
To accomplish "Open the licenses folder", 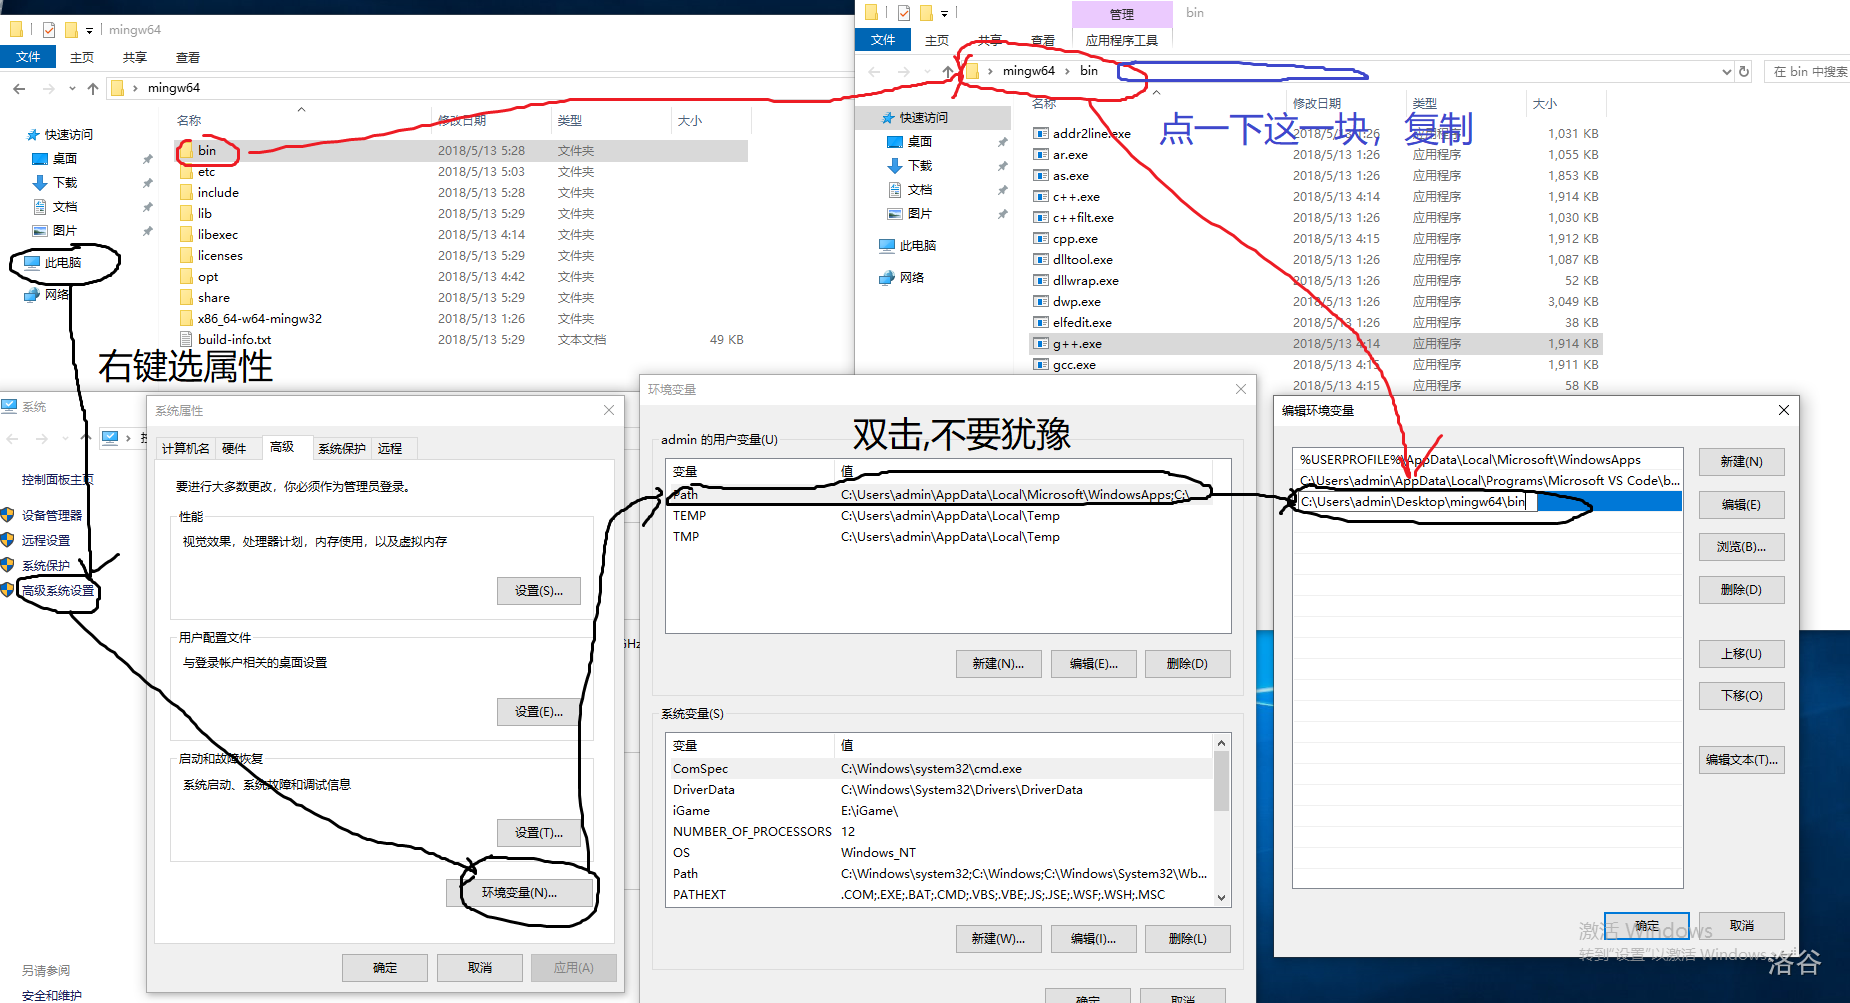I will click(220, 256).
